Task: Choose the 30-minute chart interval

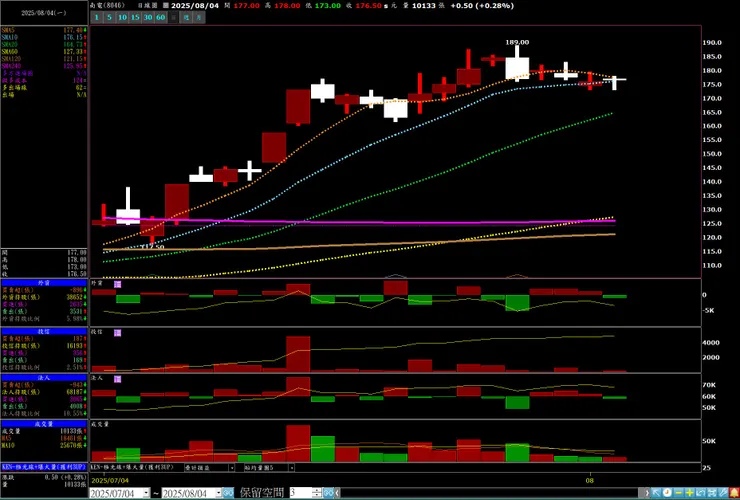Action: [148, 17]
